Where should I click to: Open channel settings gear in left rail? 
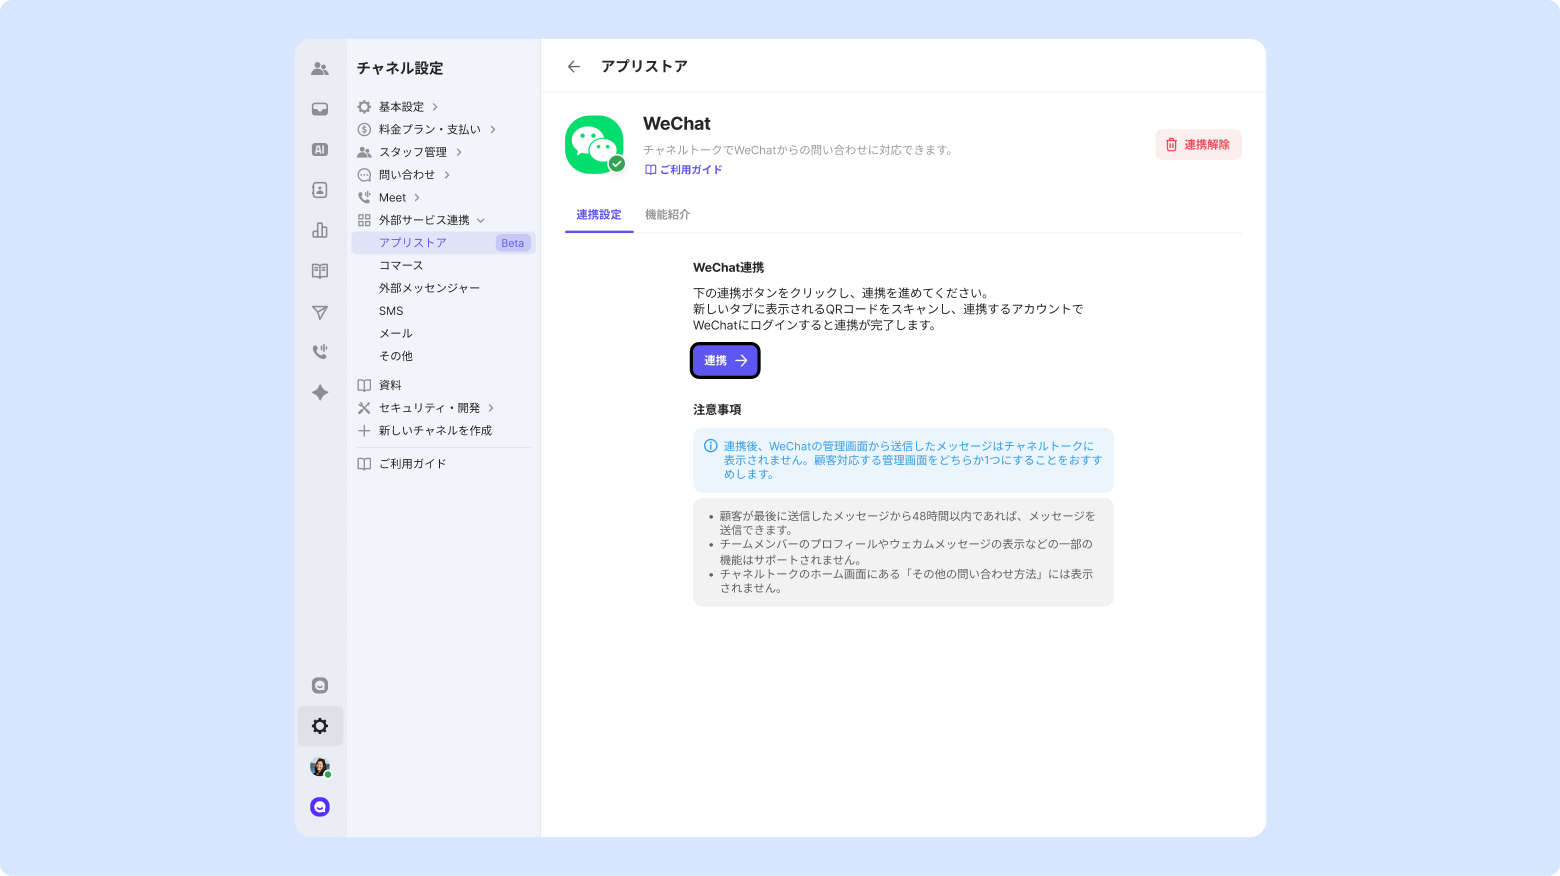point(320,726)
